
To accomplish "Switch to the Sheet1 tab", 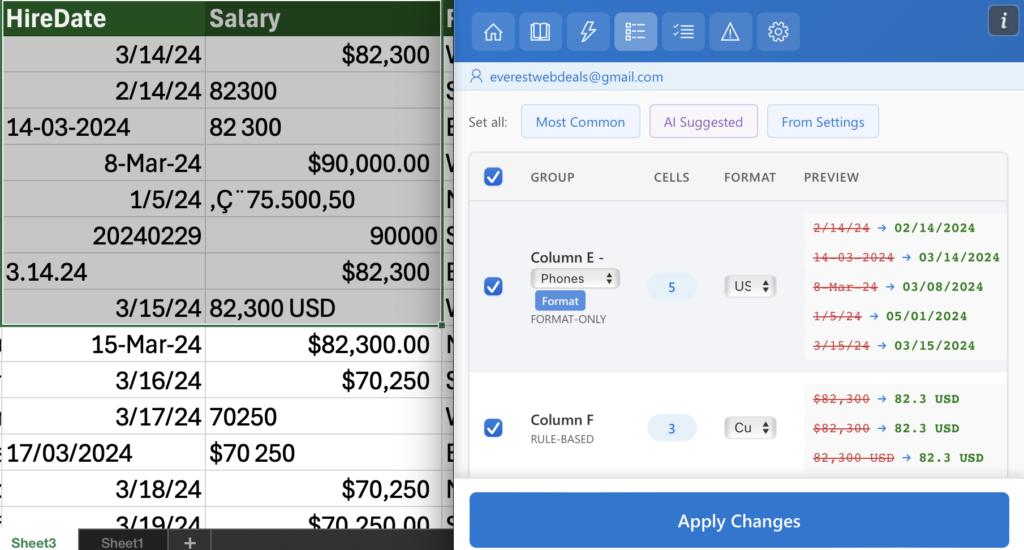I will 122,542.
